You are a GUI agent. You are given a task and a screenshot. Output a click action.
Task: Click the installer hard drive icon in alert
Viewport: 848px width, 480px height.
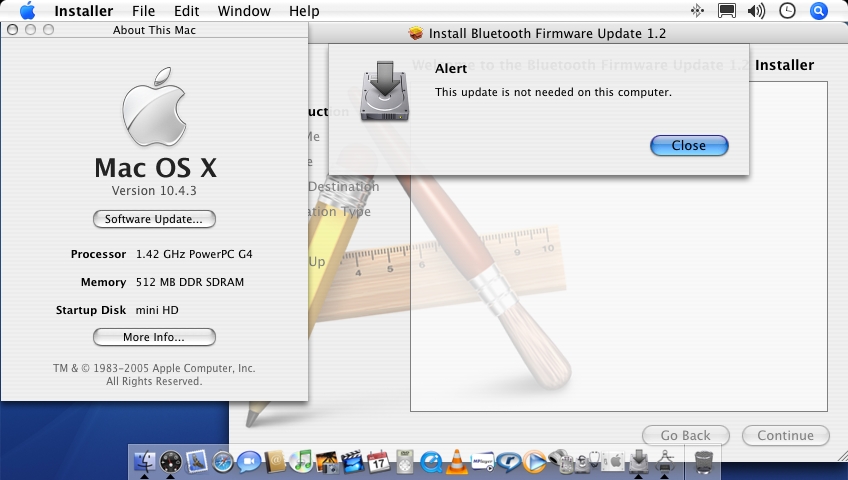coord(385,91)
